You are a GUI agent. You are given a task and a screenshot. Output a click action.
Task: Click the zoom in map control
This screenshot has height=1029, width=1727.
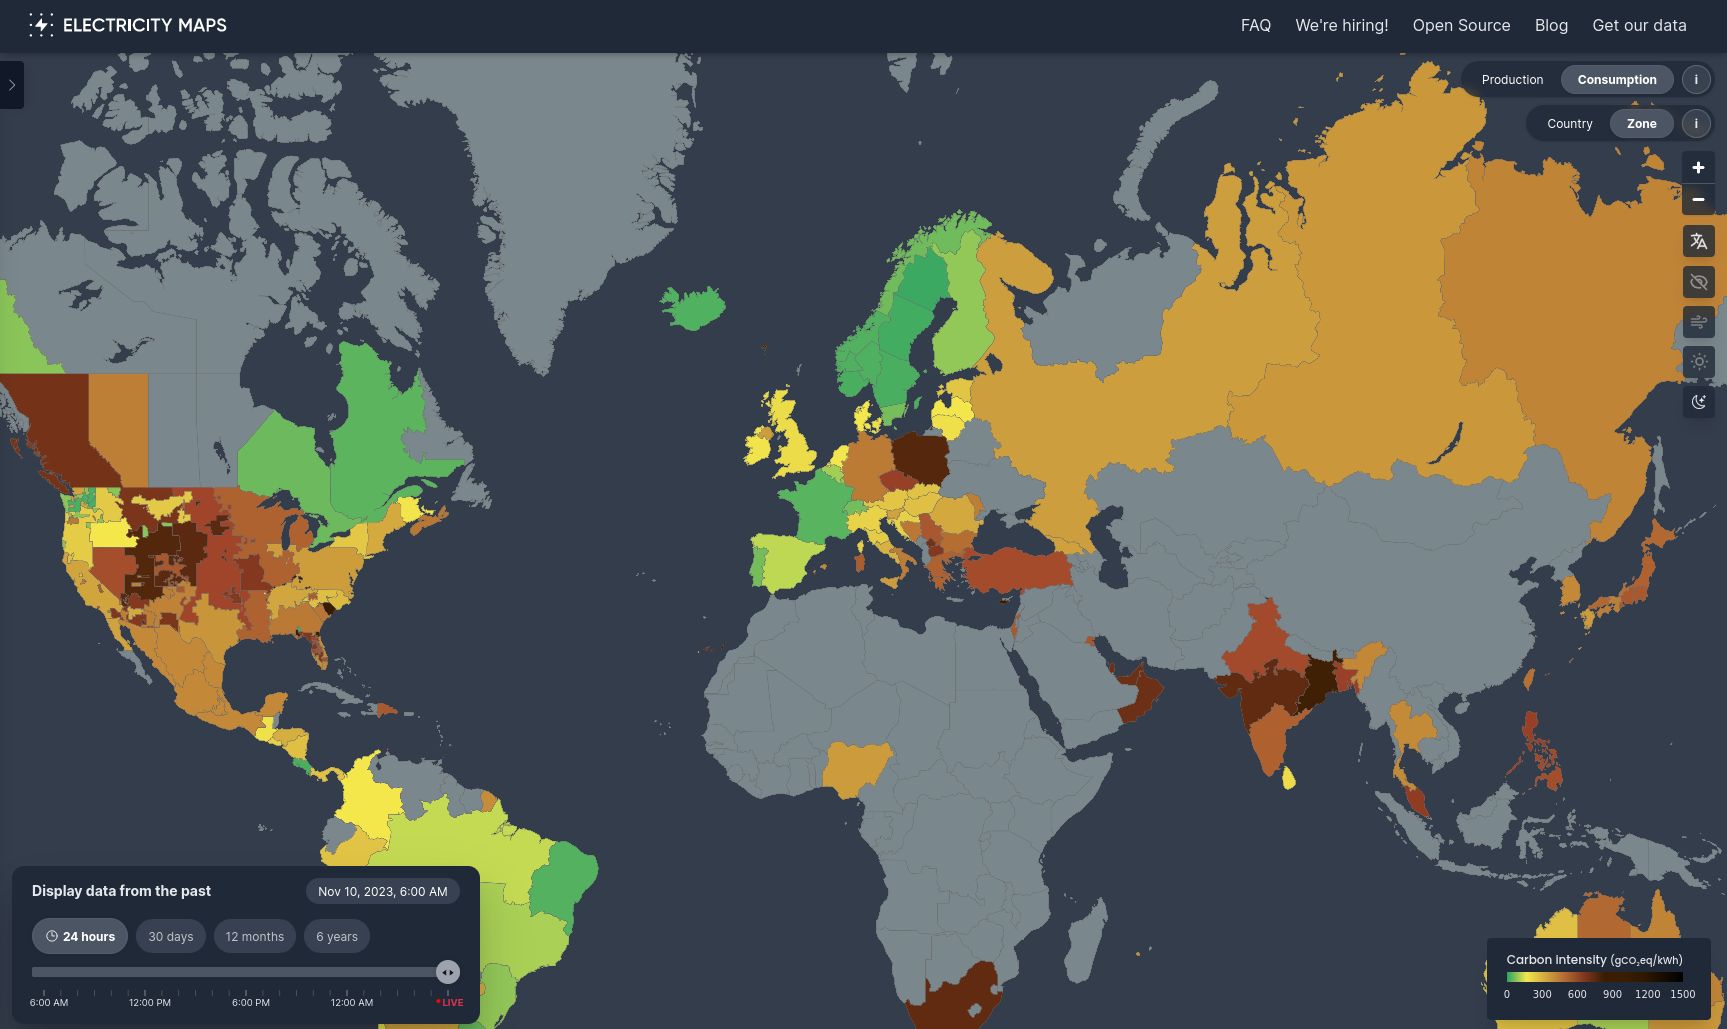click(x=1698, y=167)
